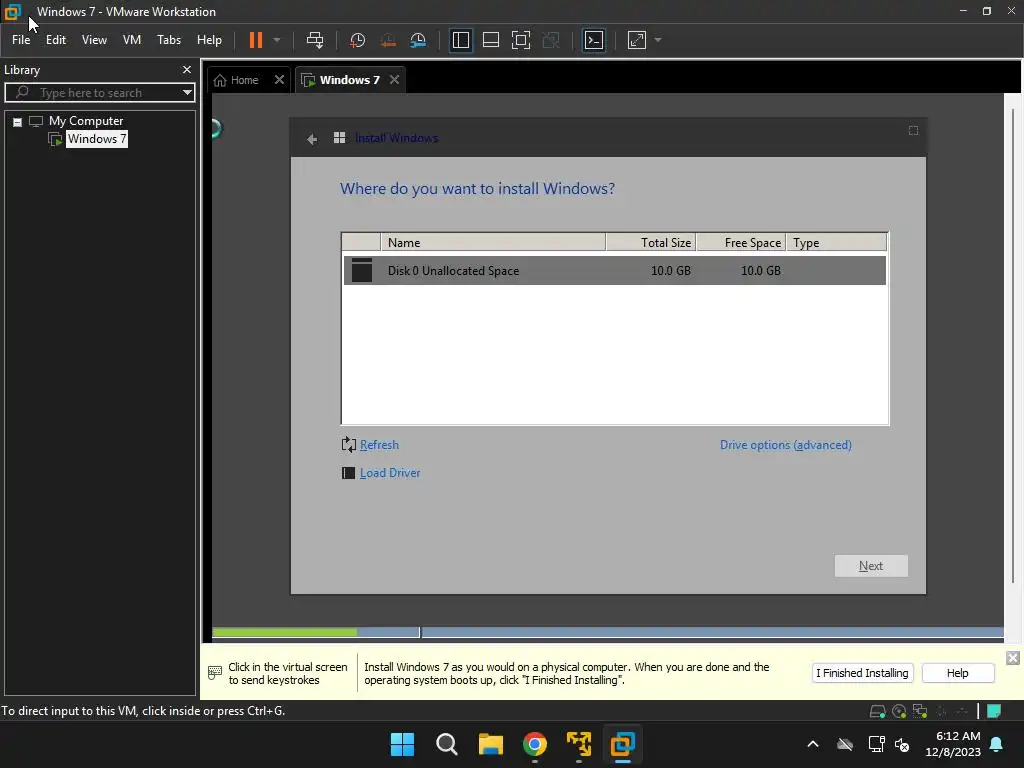Select Windows 7 in the library tree
The image size is (1024, 768).
[x=97, y=139]
